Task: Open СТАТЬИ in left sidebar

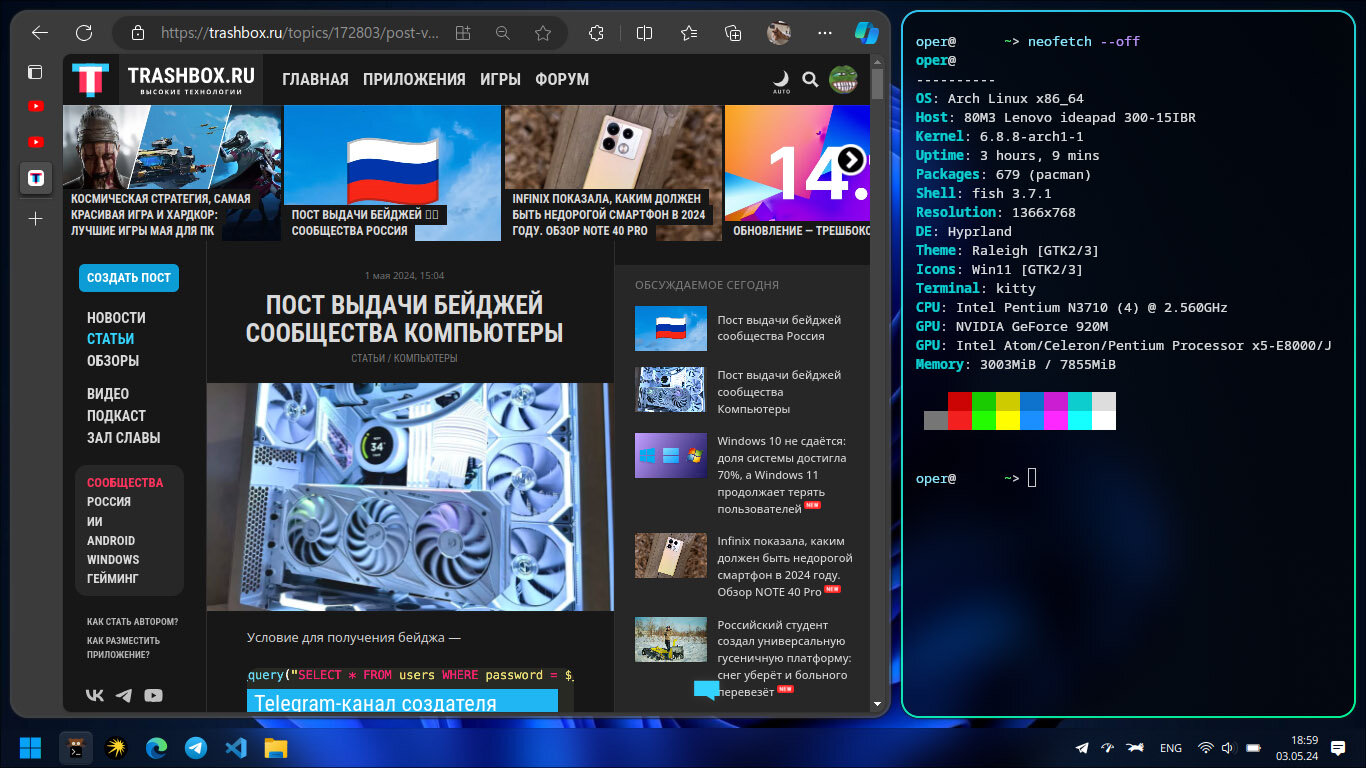Action: 110,339
